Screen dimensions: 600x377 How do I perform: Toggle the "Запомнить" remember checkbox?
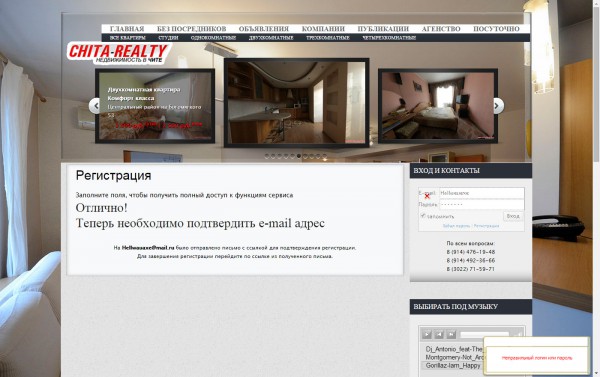423,216
